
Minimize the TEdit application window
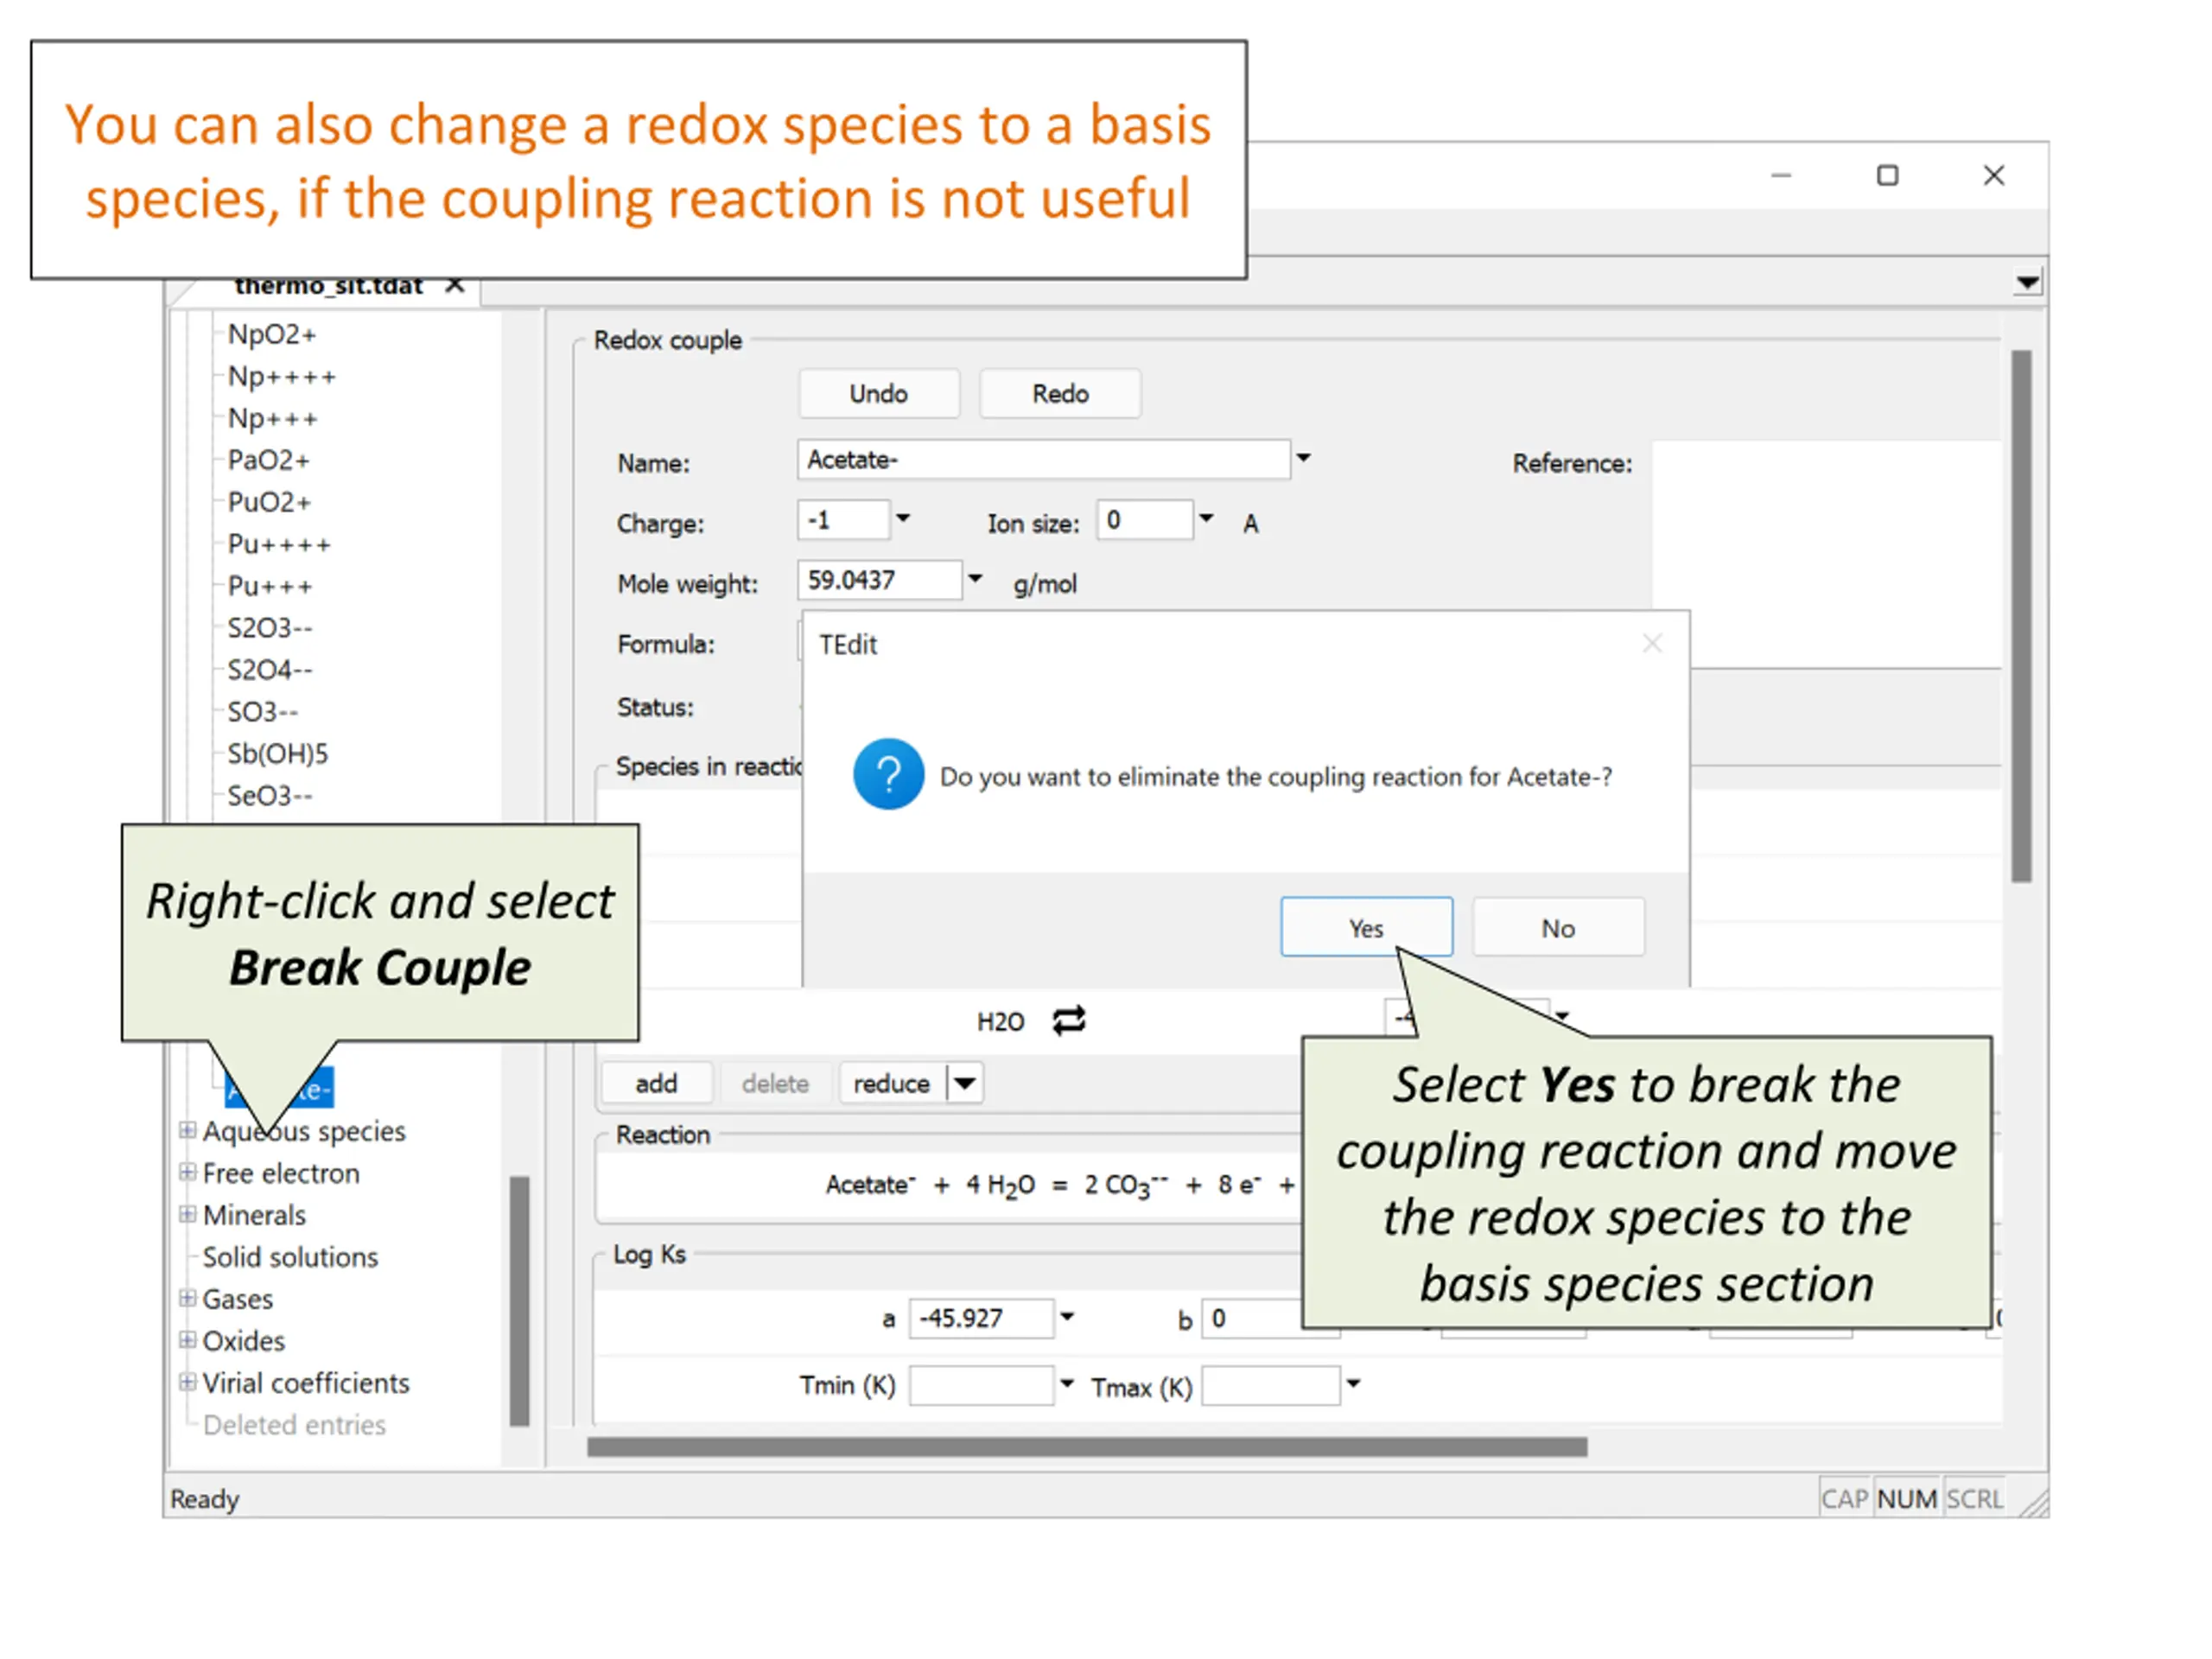1781,175
